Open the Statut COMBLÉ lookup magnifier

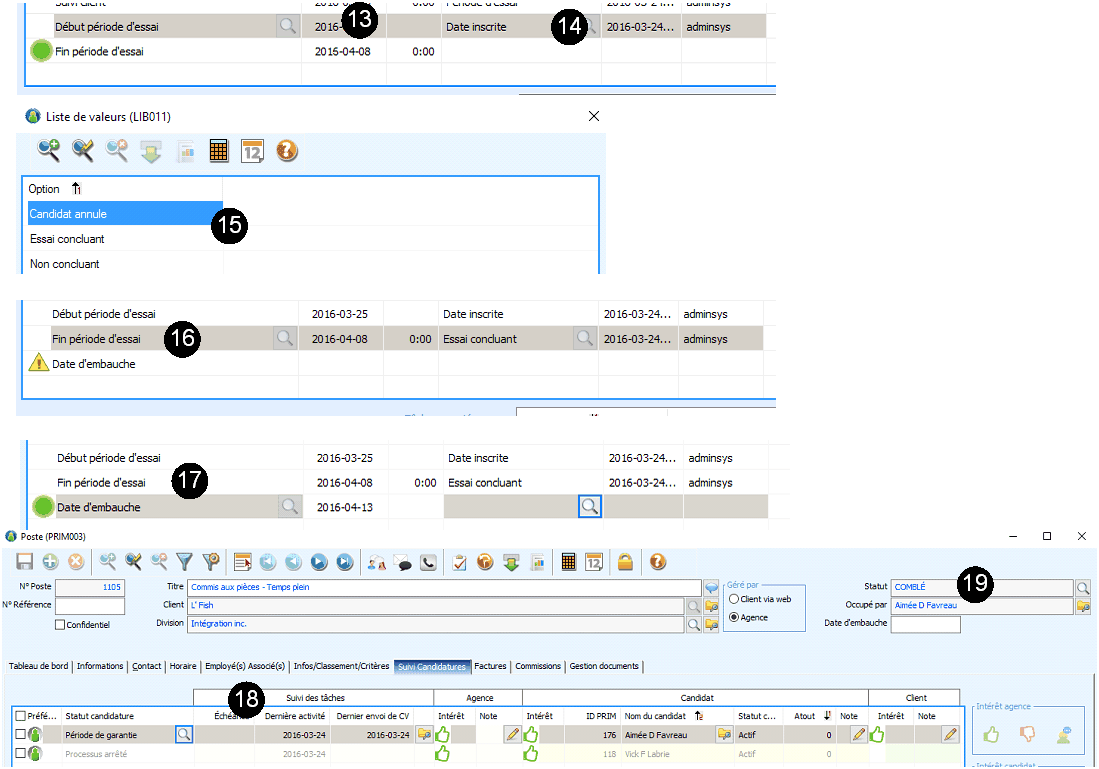[1082, 588]
